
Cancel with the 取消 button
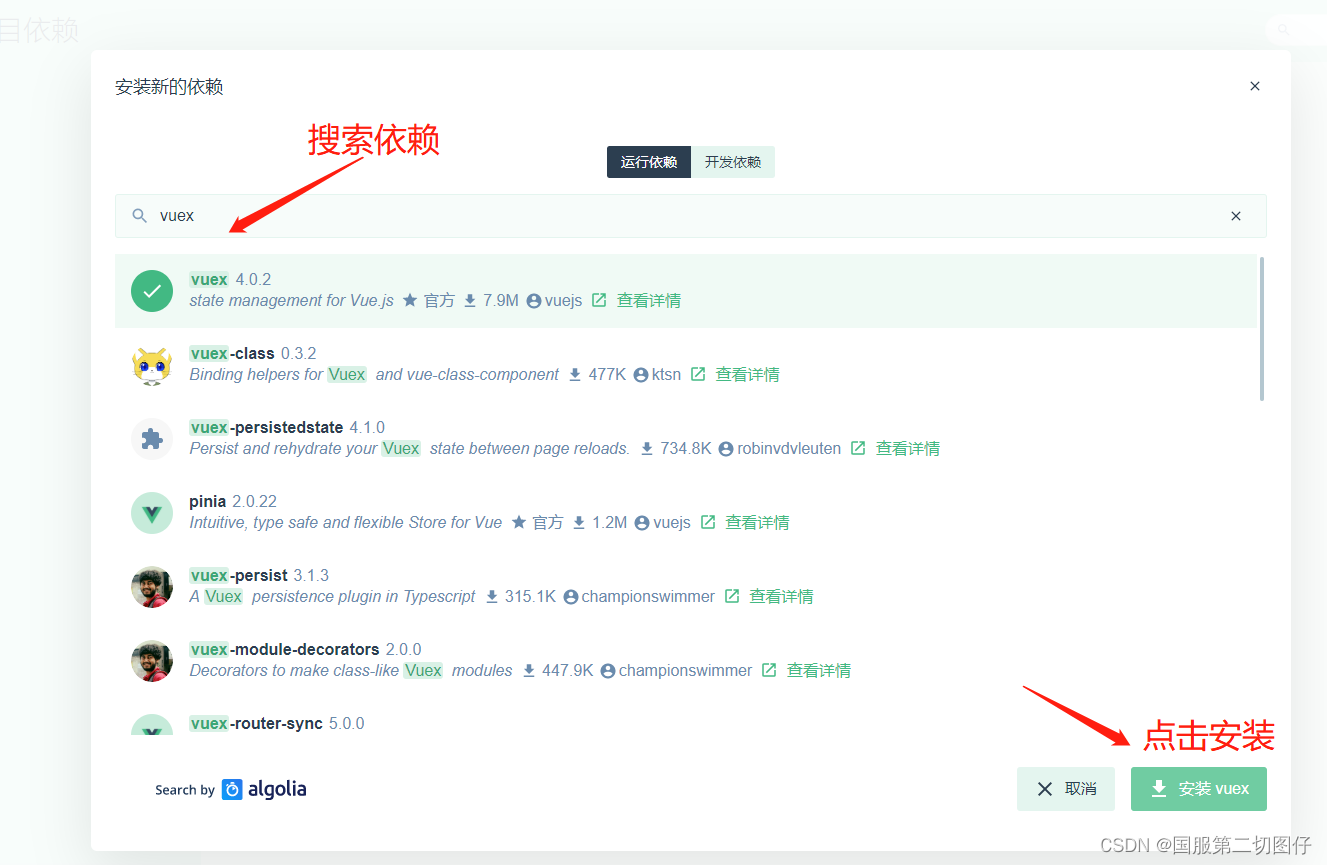(x=1066, y=789)
